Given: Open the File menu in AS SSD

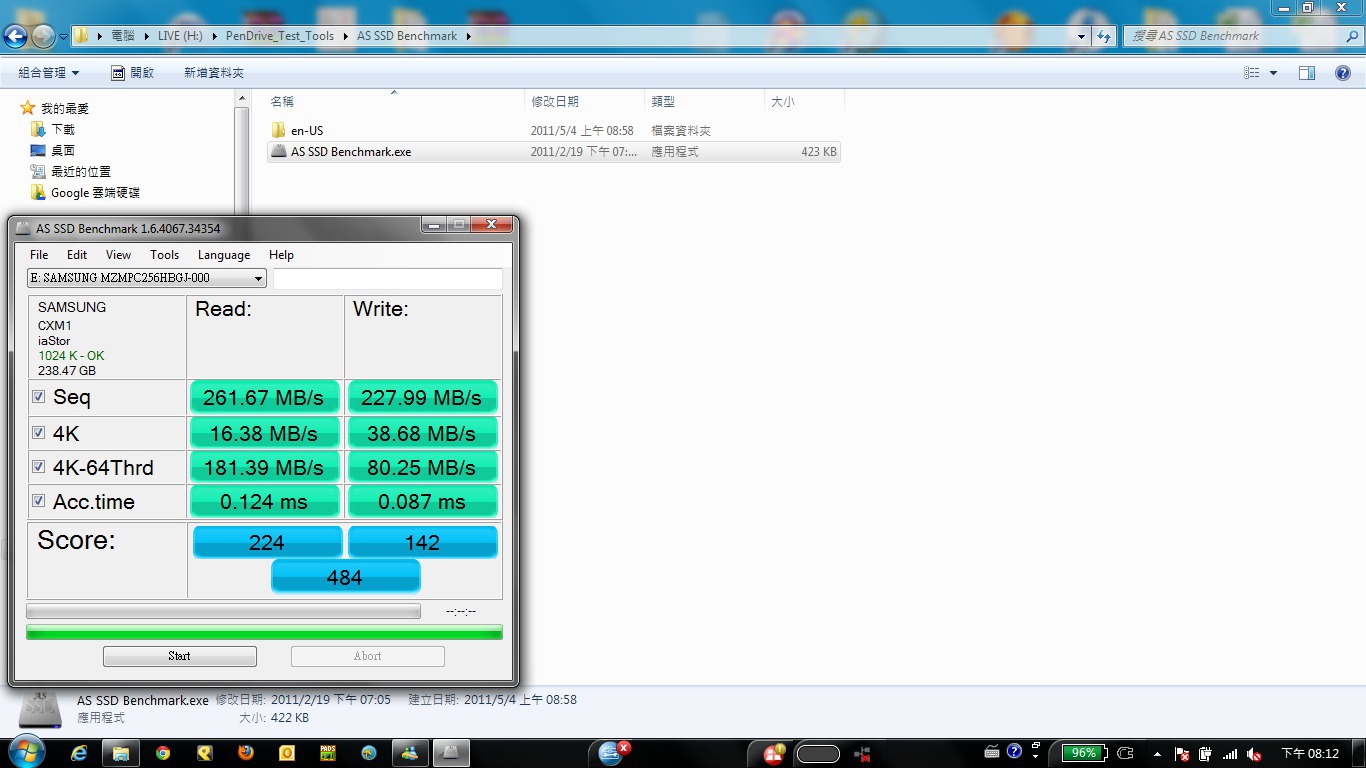Looking at the screenshot, I should pos(39,255).
